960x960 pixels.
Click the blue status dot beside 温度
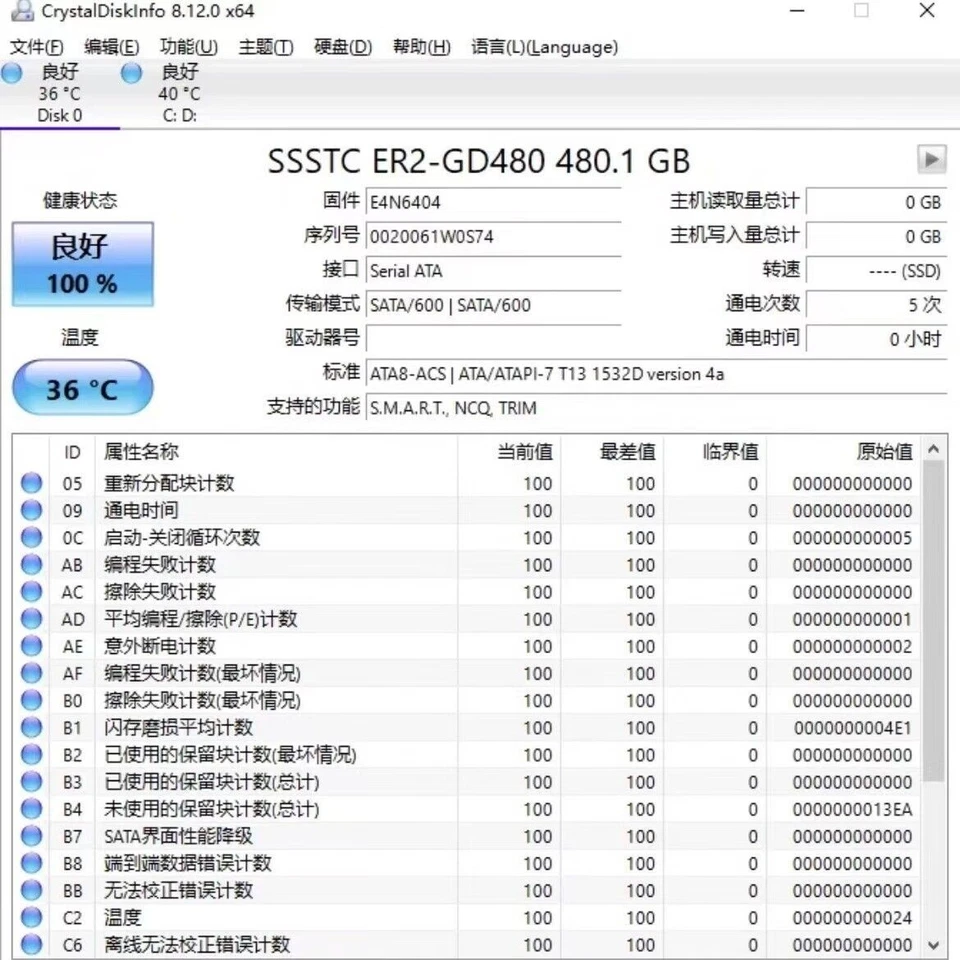[30, 918]
